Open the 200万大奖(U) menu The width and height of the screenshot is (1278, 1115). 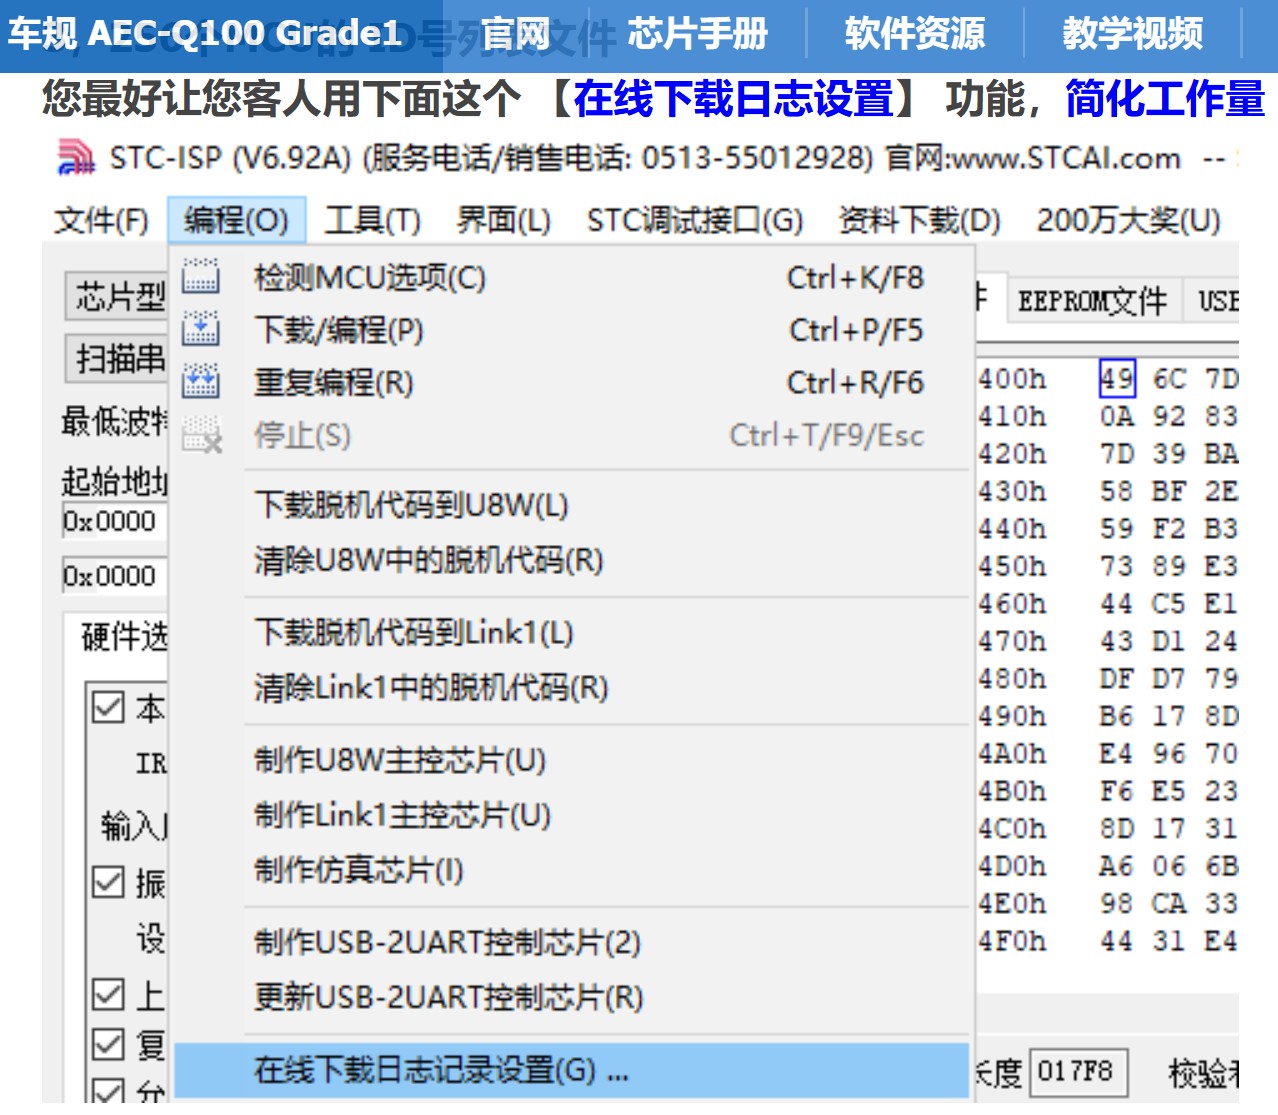(x=1128, y=220)
